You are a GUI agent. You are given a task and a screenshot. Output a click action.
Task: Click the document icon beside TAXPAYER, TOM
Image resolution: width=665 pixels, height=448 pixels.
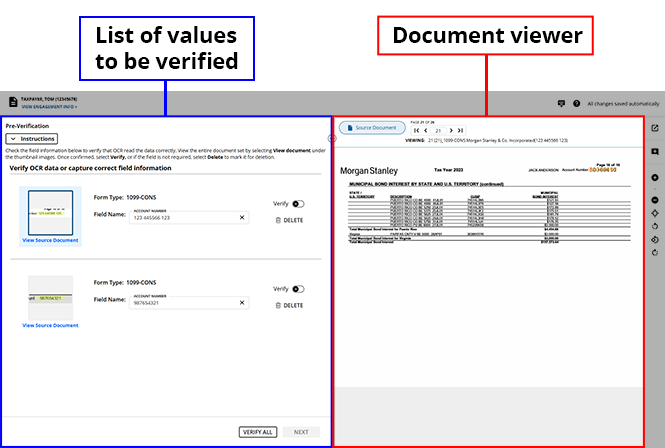click(x=13, y=102)
